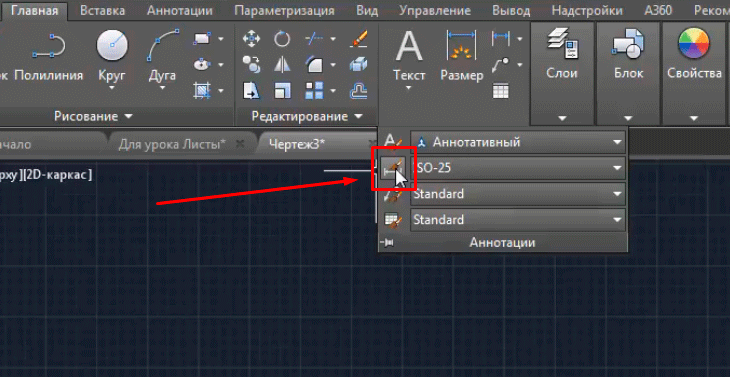
Task: Select the Multileader tool
Action: (500, 64)
